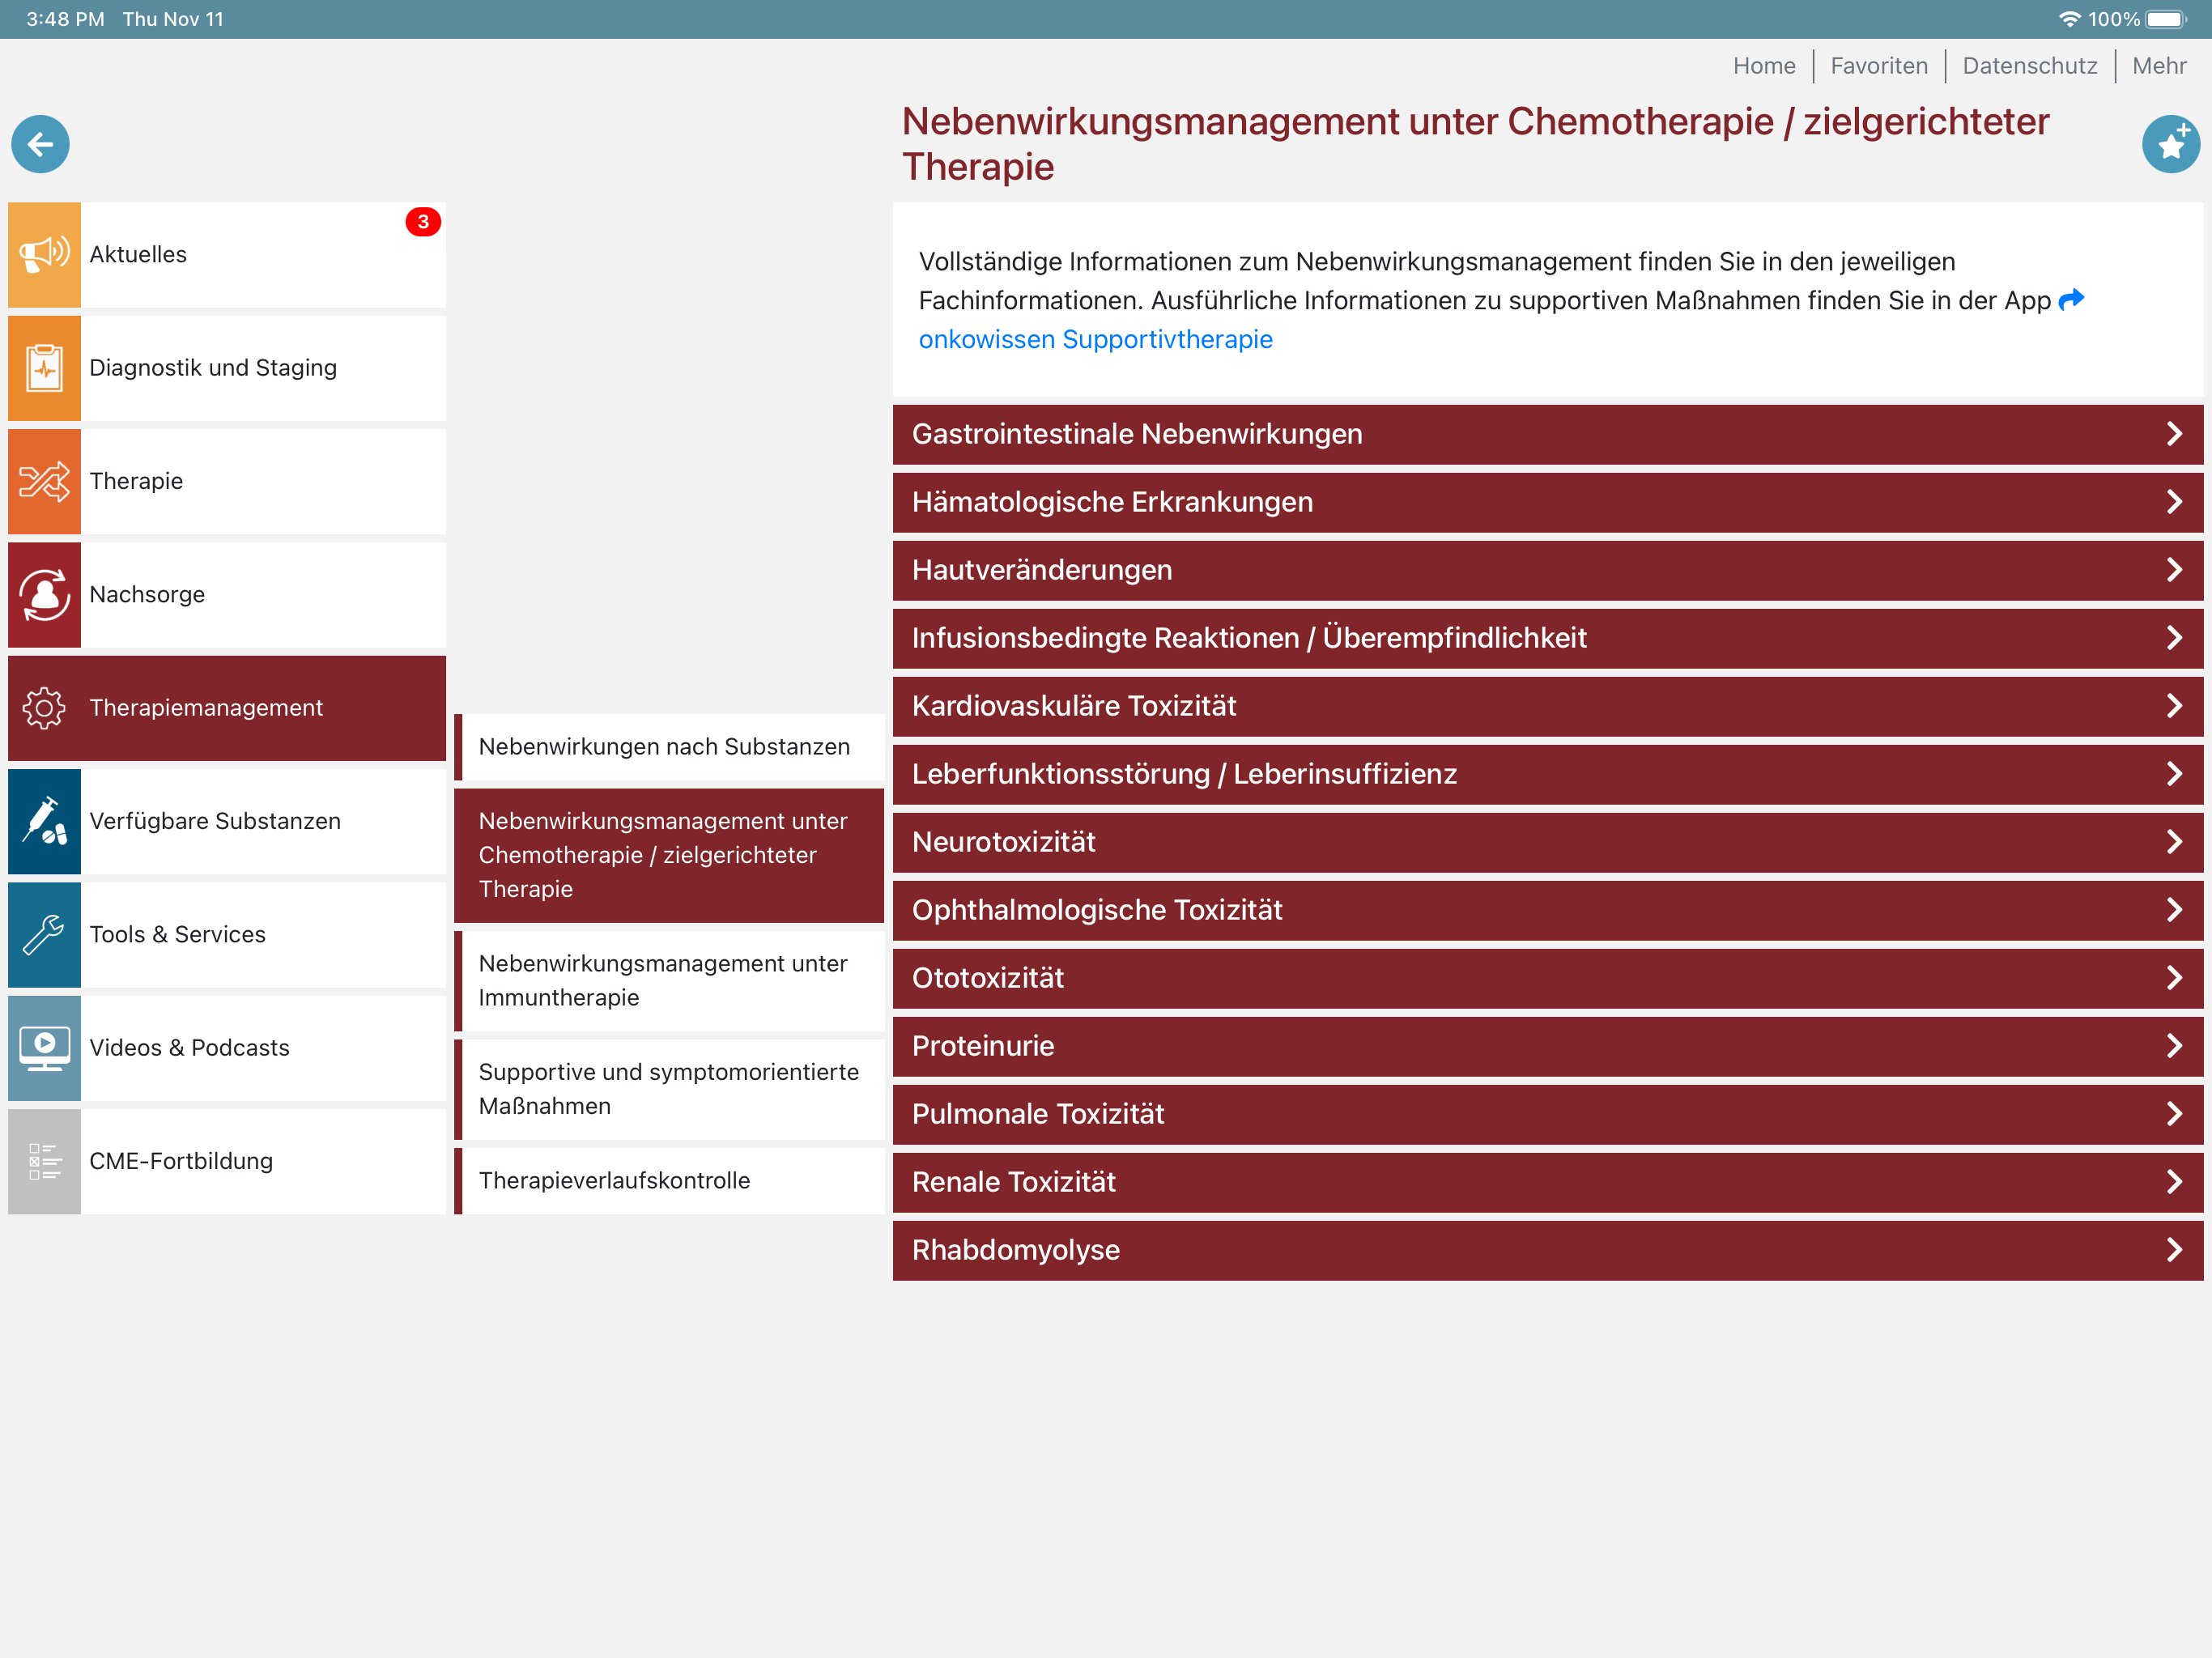The image size is (2212, 1658).
Task: Open Aktuelles via megaphone icon
Action: 44,254
